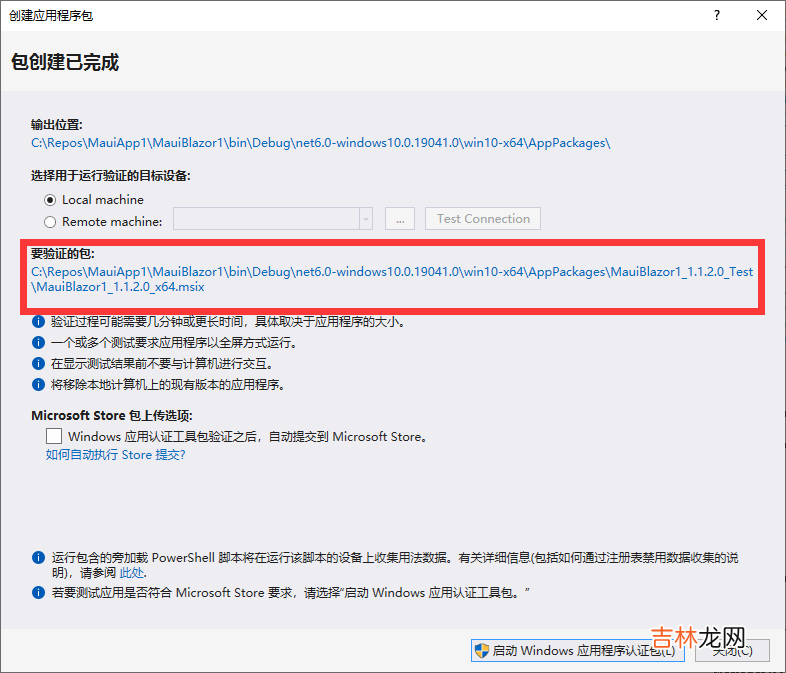Screen dimensions: 786x673
Task: Open the output location AppPackages folder link
Action: (x=320, y=143)
